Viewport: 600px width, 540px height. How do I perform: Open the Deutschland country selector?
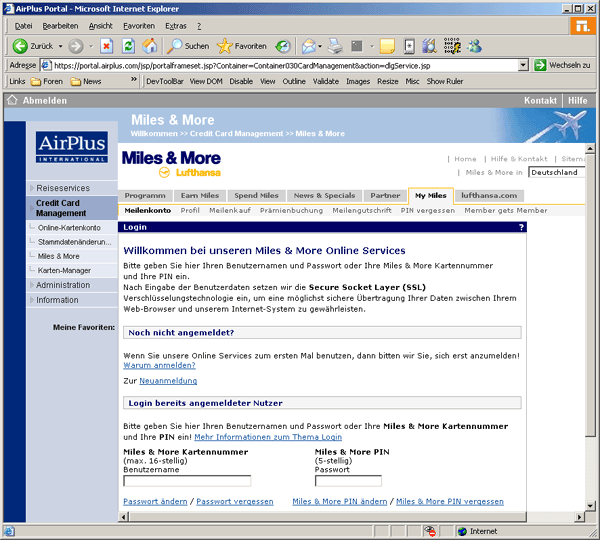click(556, 172)
